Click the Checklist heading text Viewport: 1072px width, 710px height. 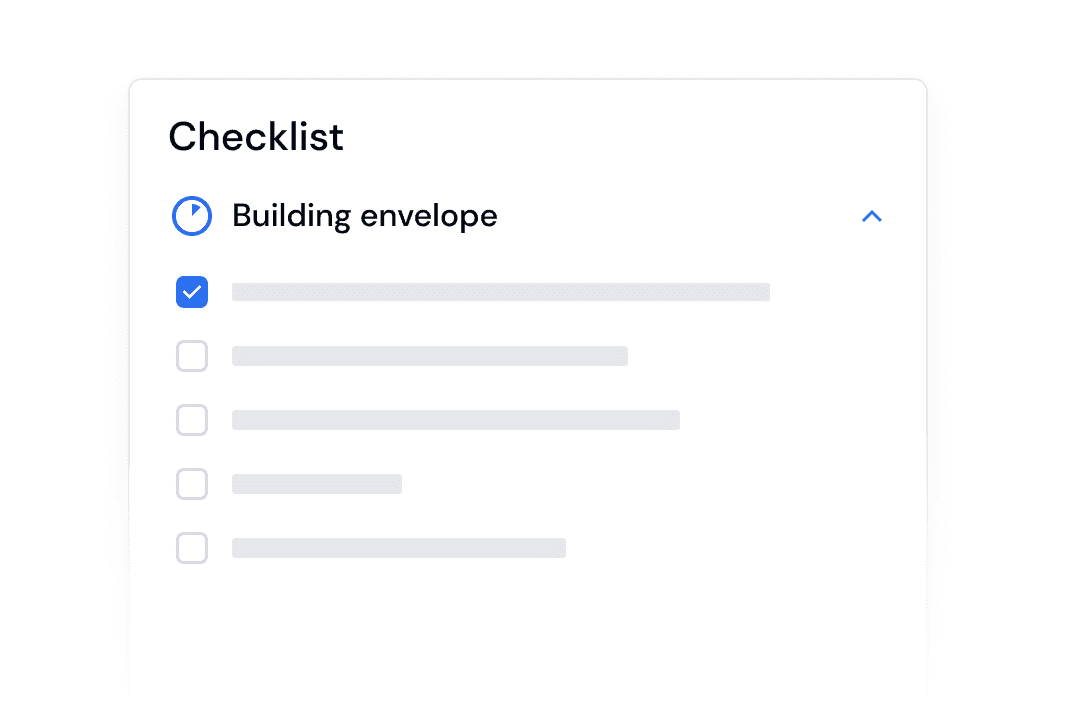click(256, 137)
